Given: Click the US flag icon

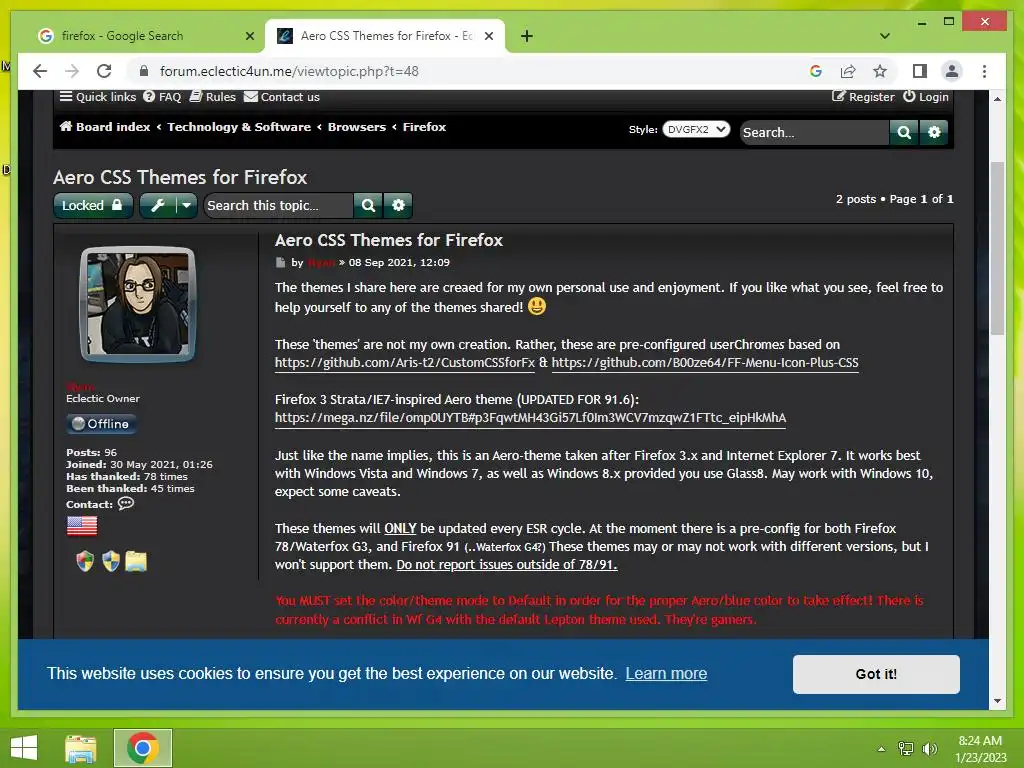Looking at the screenshot, I should (x=82, y=526).
